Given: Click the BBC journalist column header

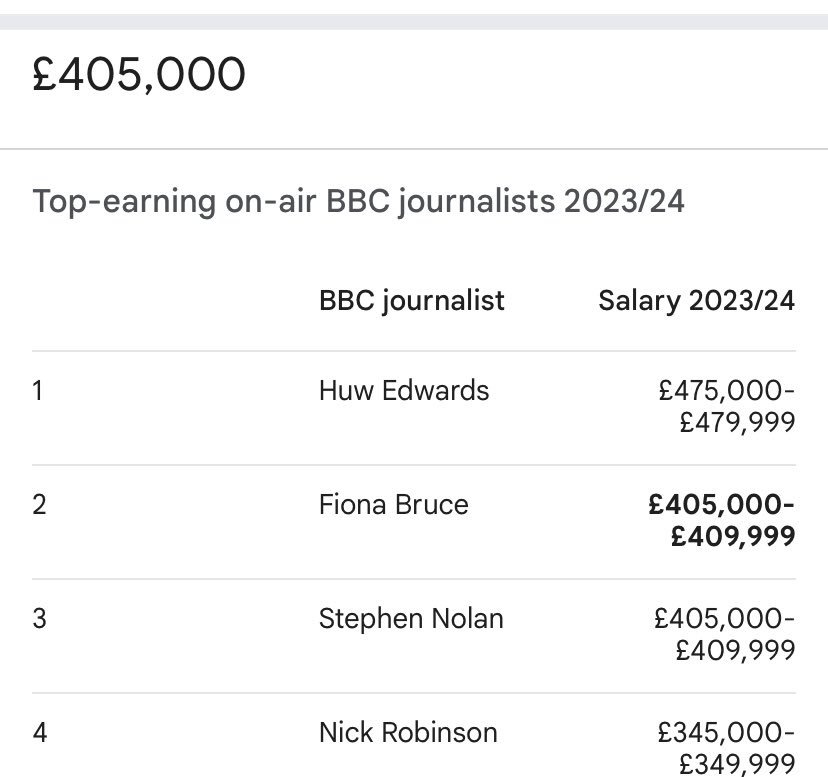Looking at the screenshot, I should (411, 300).
